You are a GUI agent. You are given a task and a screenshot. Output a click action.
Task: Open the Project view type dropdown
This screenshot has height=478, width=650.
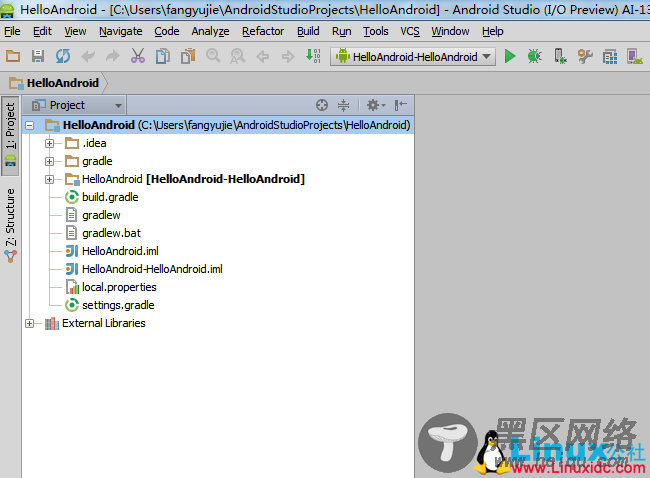click(77, 105)
